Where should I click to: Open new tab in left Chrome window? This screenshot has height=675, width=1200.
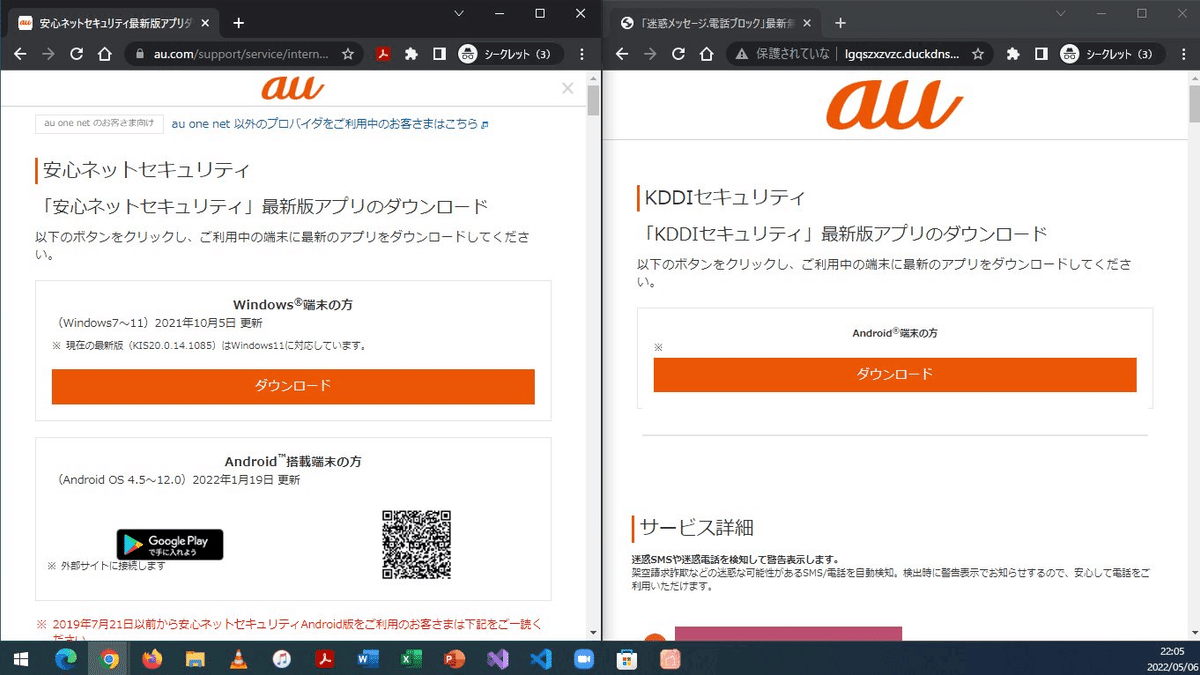coord(238,23)
